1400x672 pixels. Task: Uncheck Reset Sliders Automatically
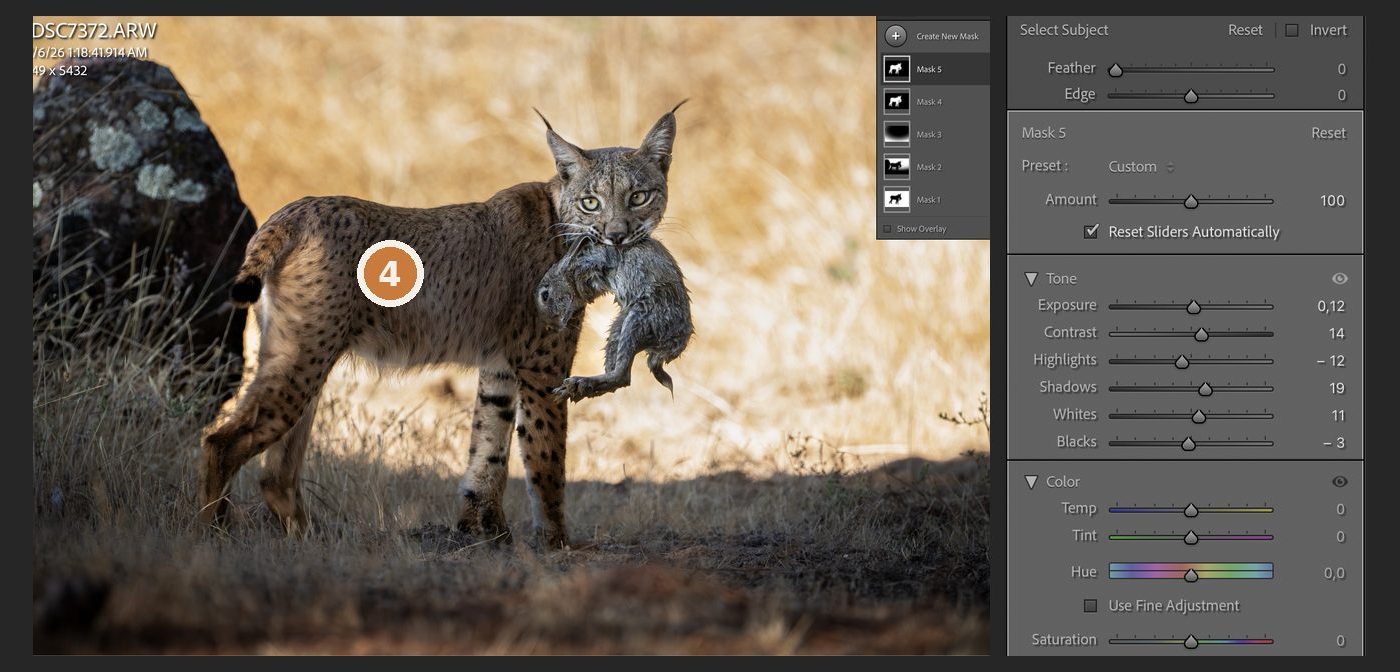[1091, 231]
